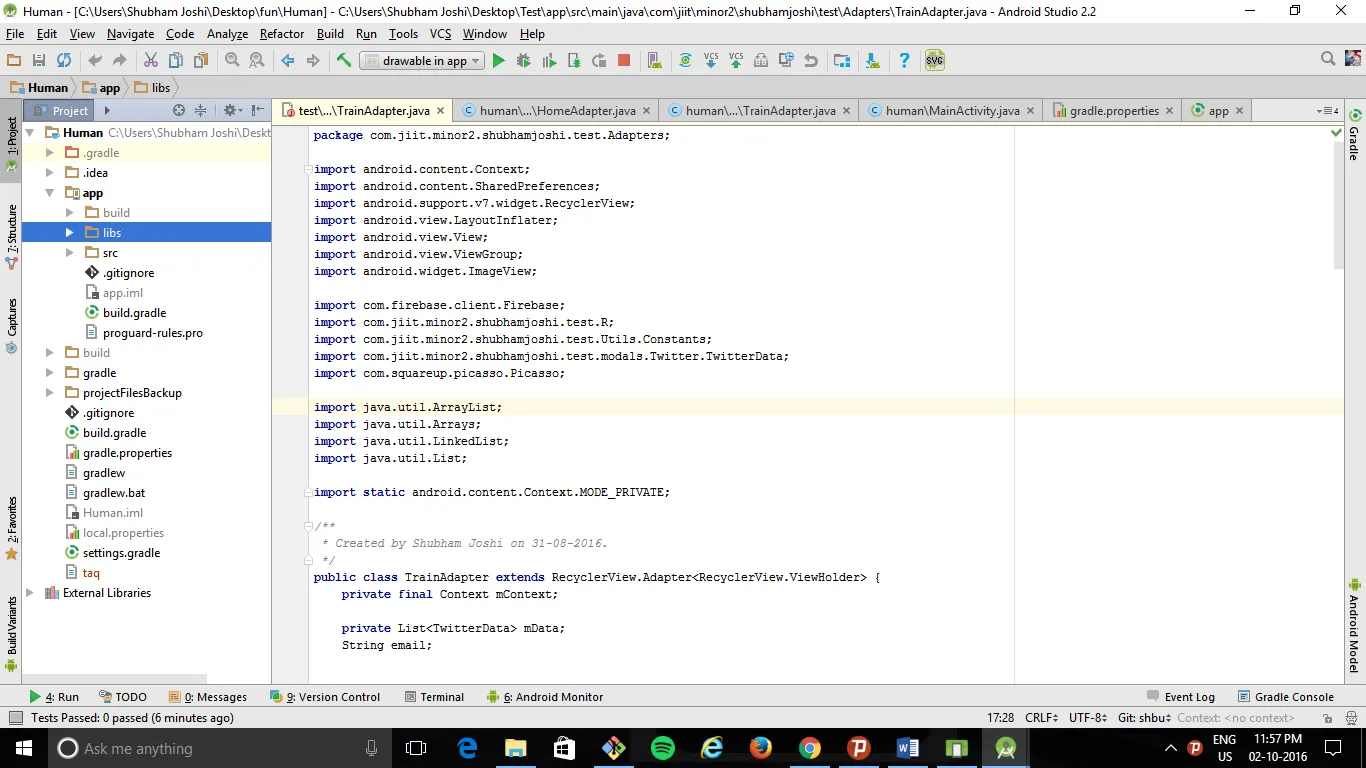This screenshot has height=768, width=1366.
Task: Toggle the Android Model side panel
Action: pos(1355,626)
